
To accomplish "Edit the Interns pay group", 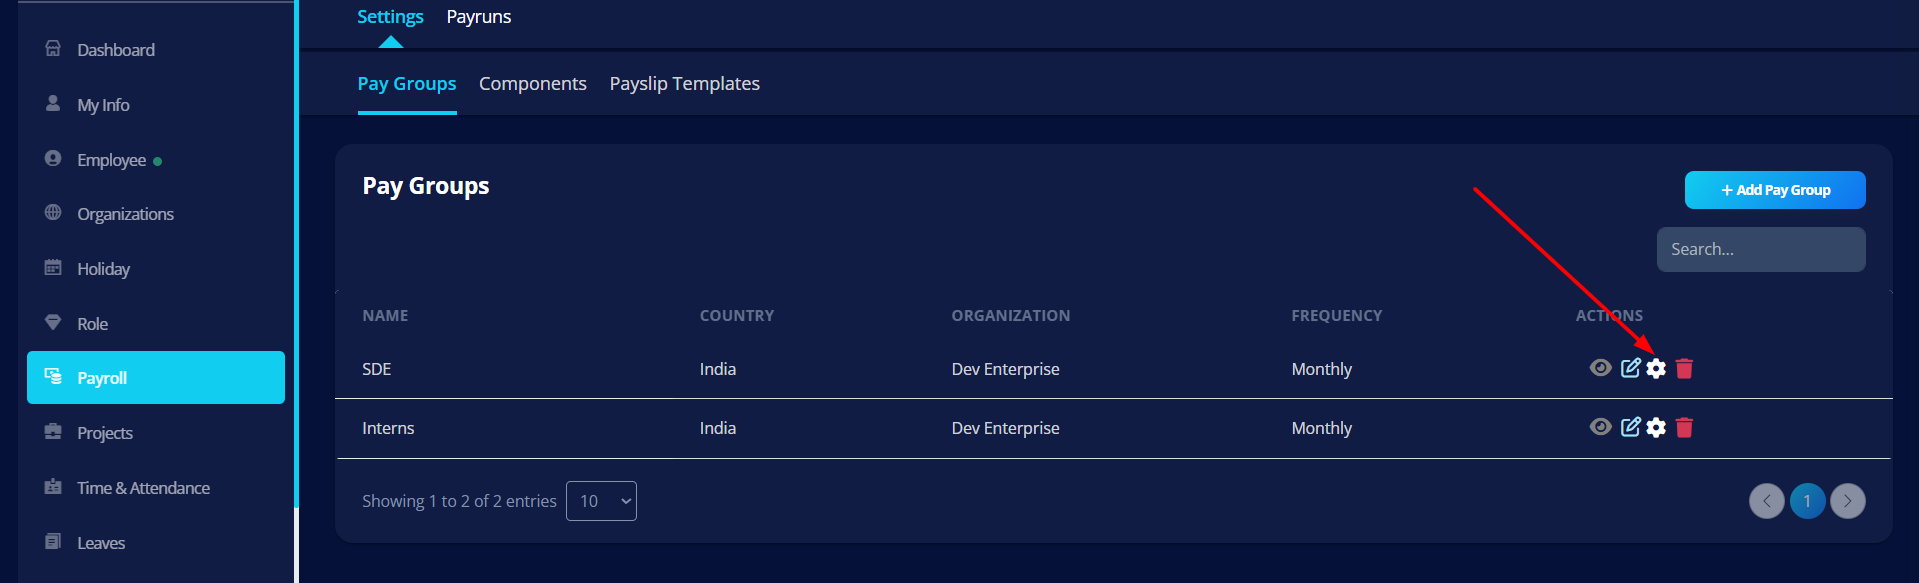I will pyautogui.click(x=1630, y=427).
